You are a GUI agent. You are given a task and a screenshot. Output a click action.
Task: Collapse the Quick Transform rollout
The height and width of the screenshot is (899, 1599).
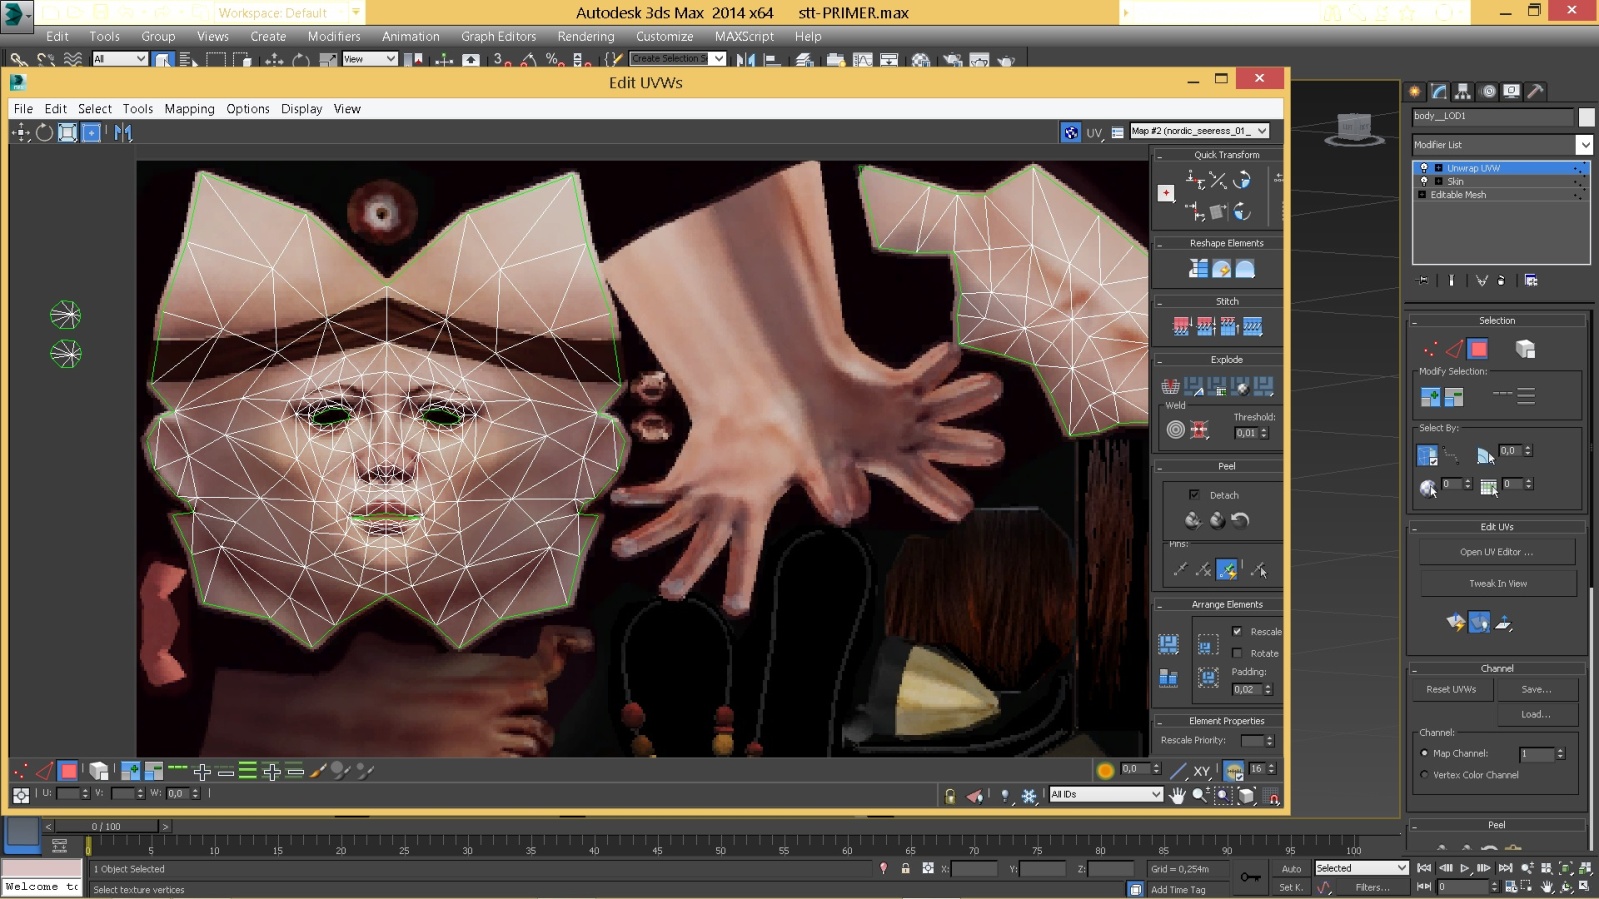click(1160, 155)
